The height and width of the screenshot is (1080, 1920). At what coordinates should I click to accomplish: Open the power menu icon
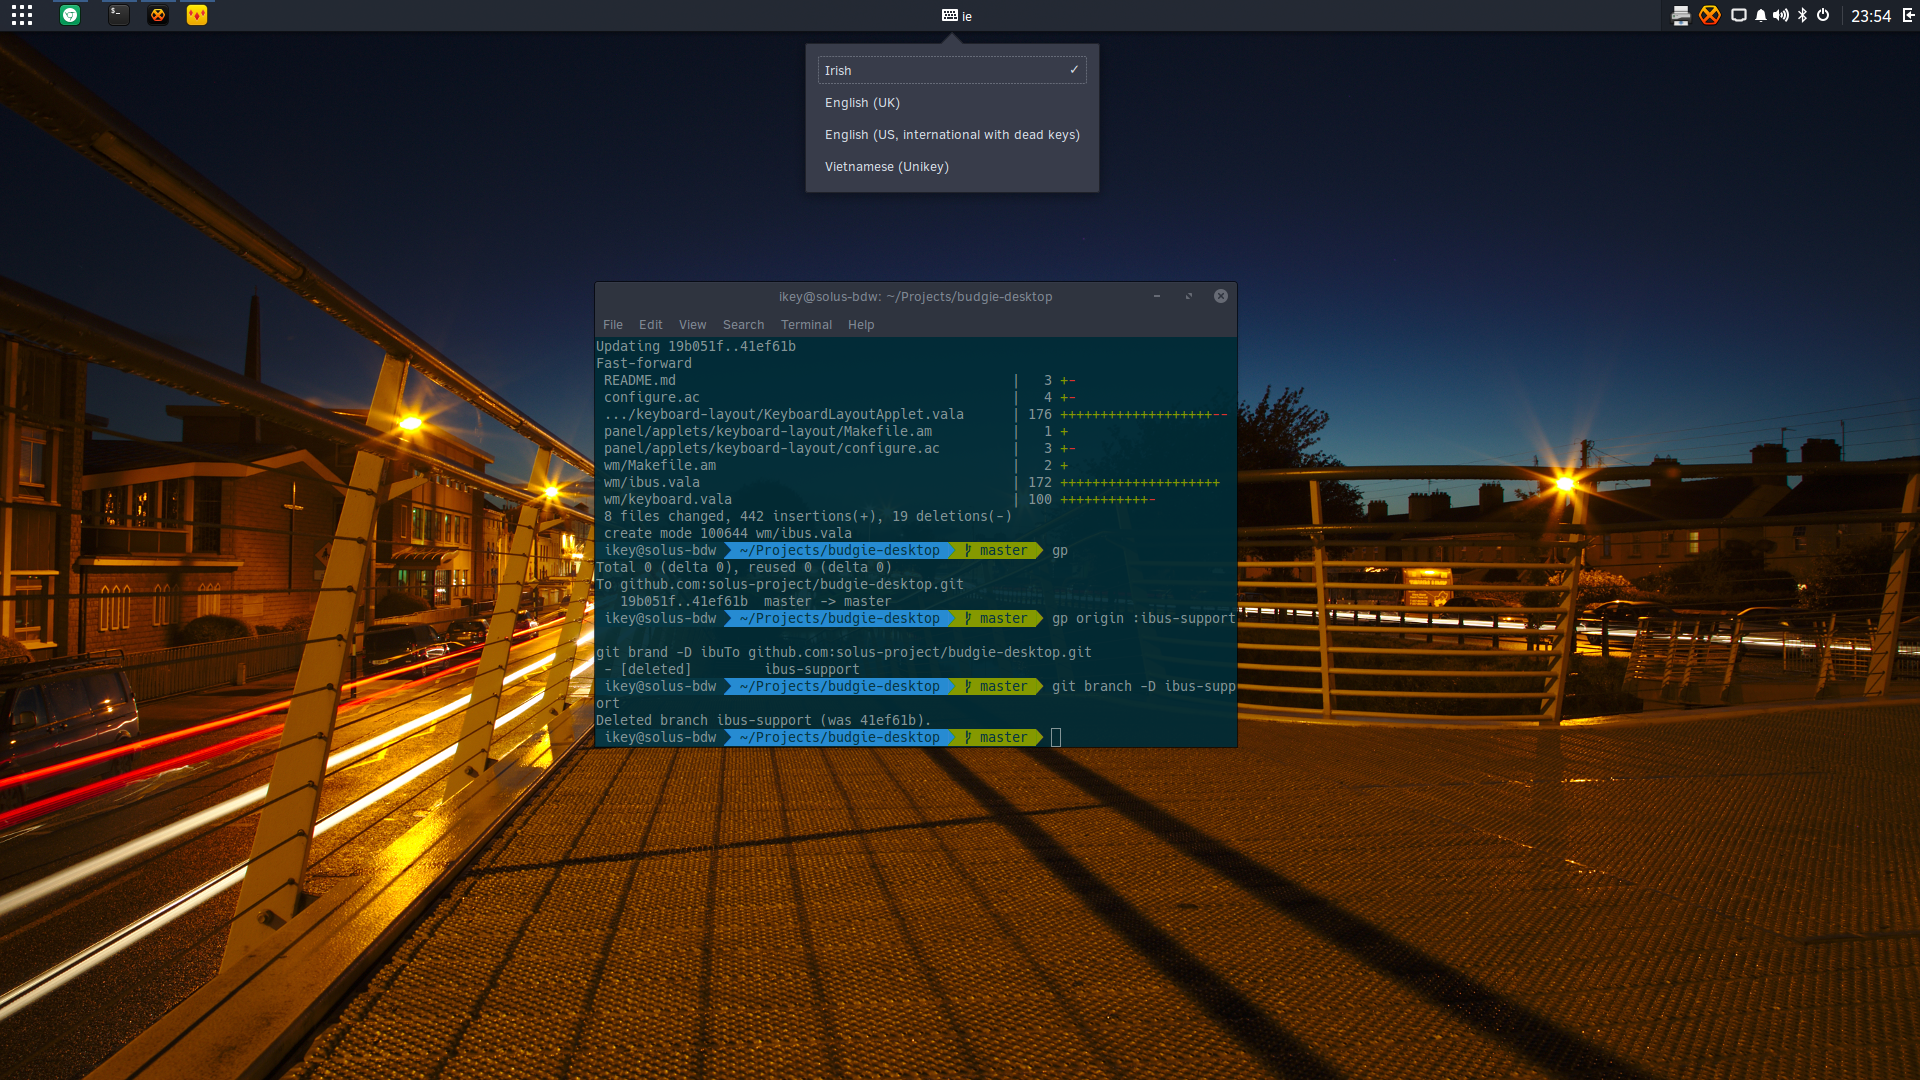[1823, 15]
